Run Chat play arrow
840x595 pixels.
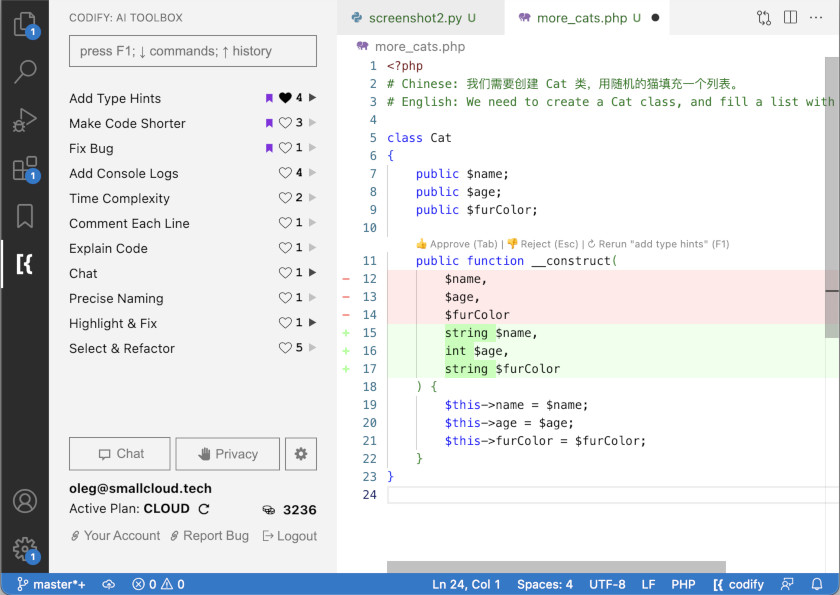coord(312,272)
